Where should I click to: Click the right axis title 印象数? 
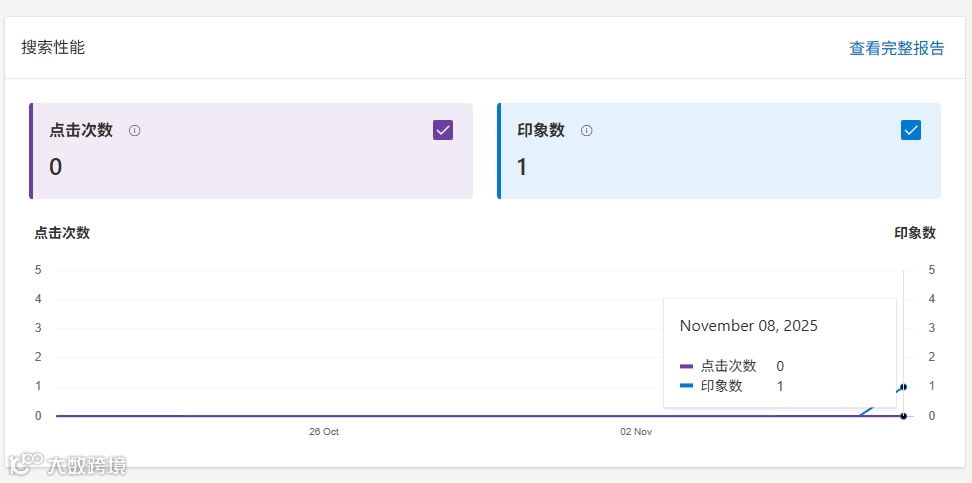[915, 233]
